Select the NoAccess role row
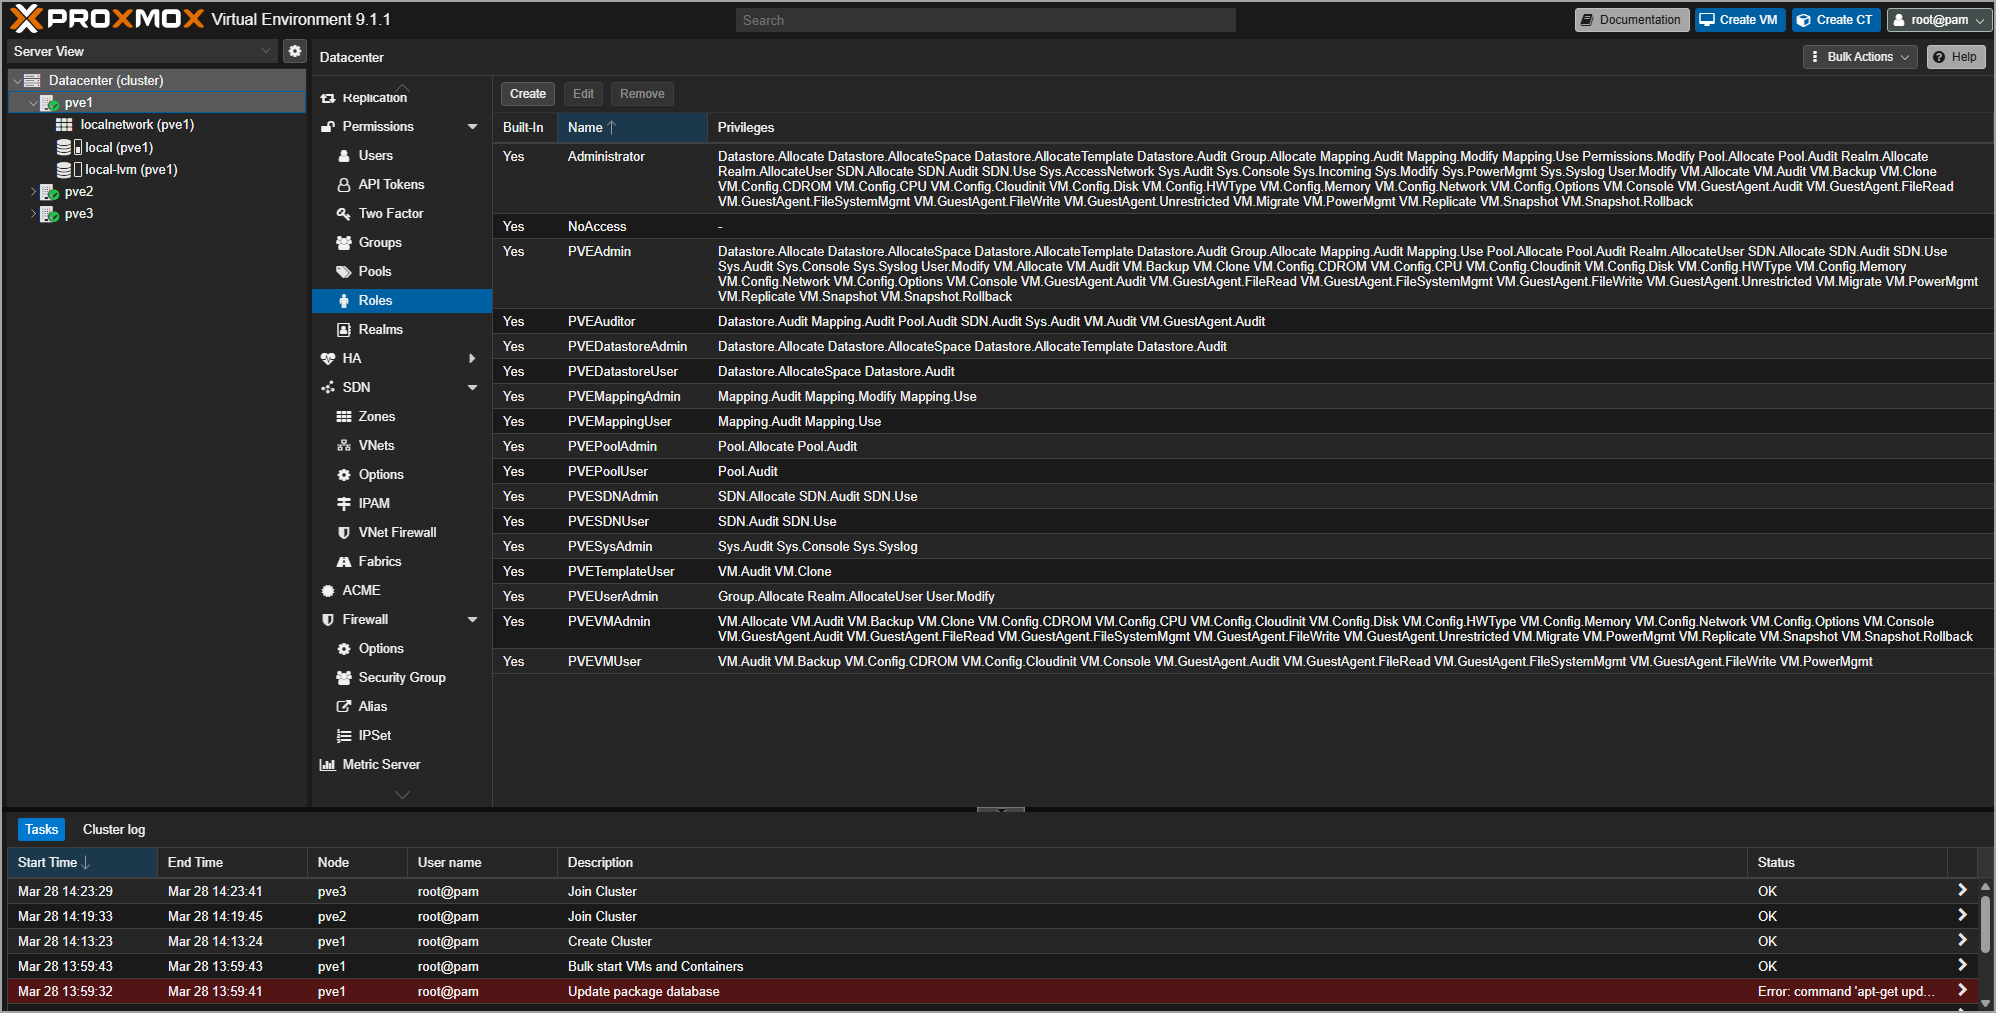Viewport: 1996px width, 1013px height. point(1243,227)
